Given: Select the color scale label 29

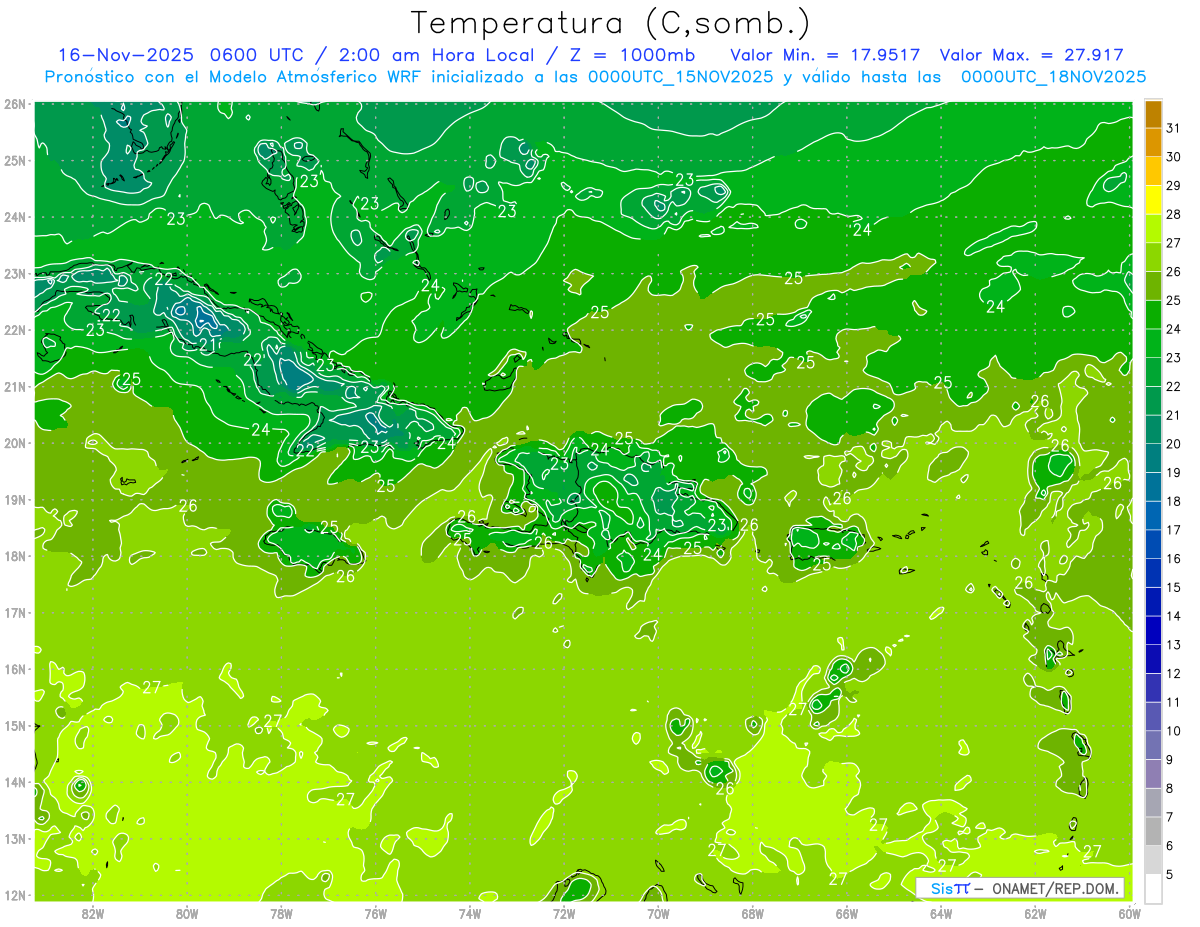Looking at the screenshot, I should (1173, 186).
